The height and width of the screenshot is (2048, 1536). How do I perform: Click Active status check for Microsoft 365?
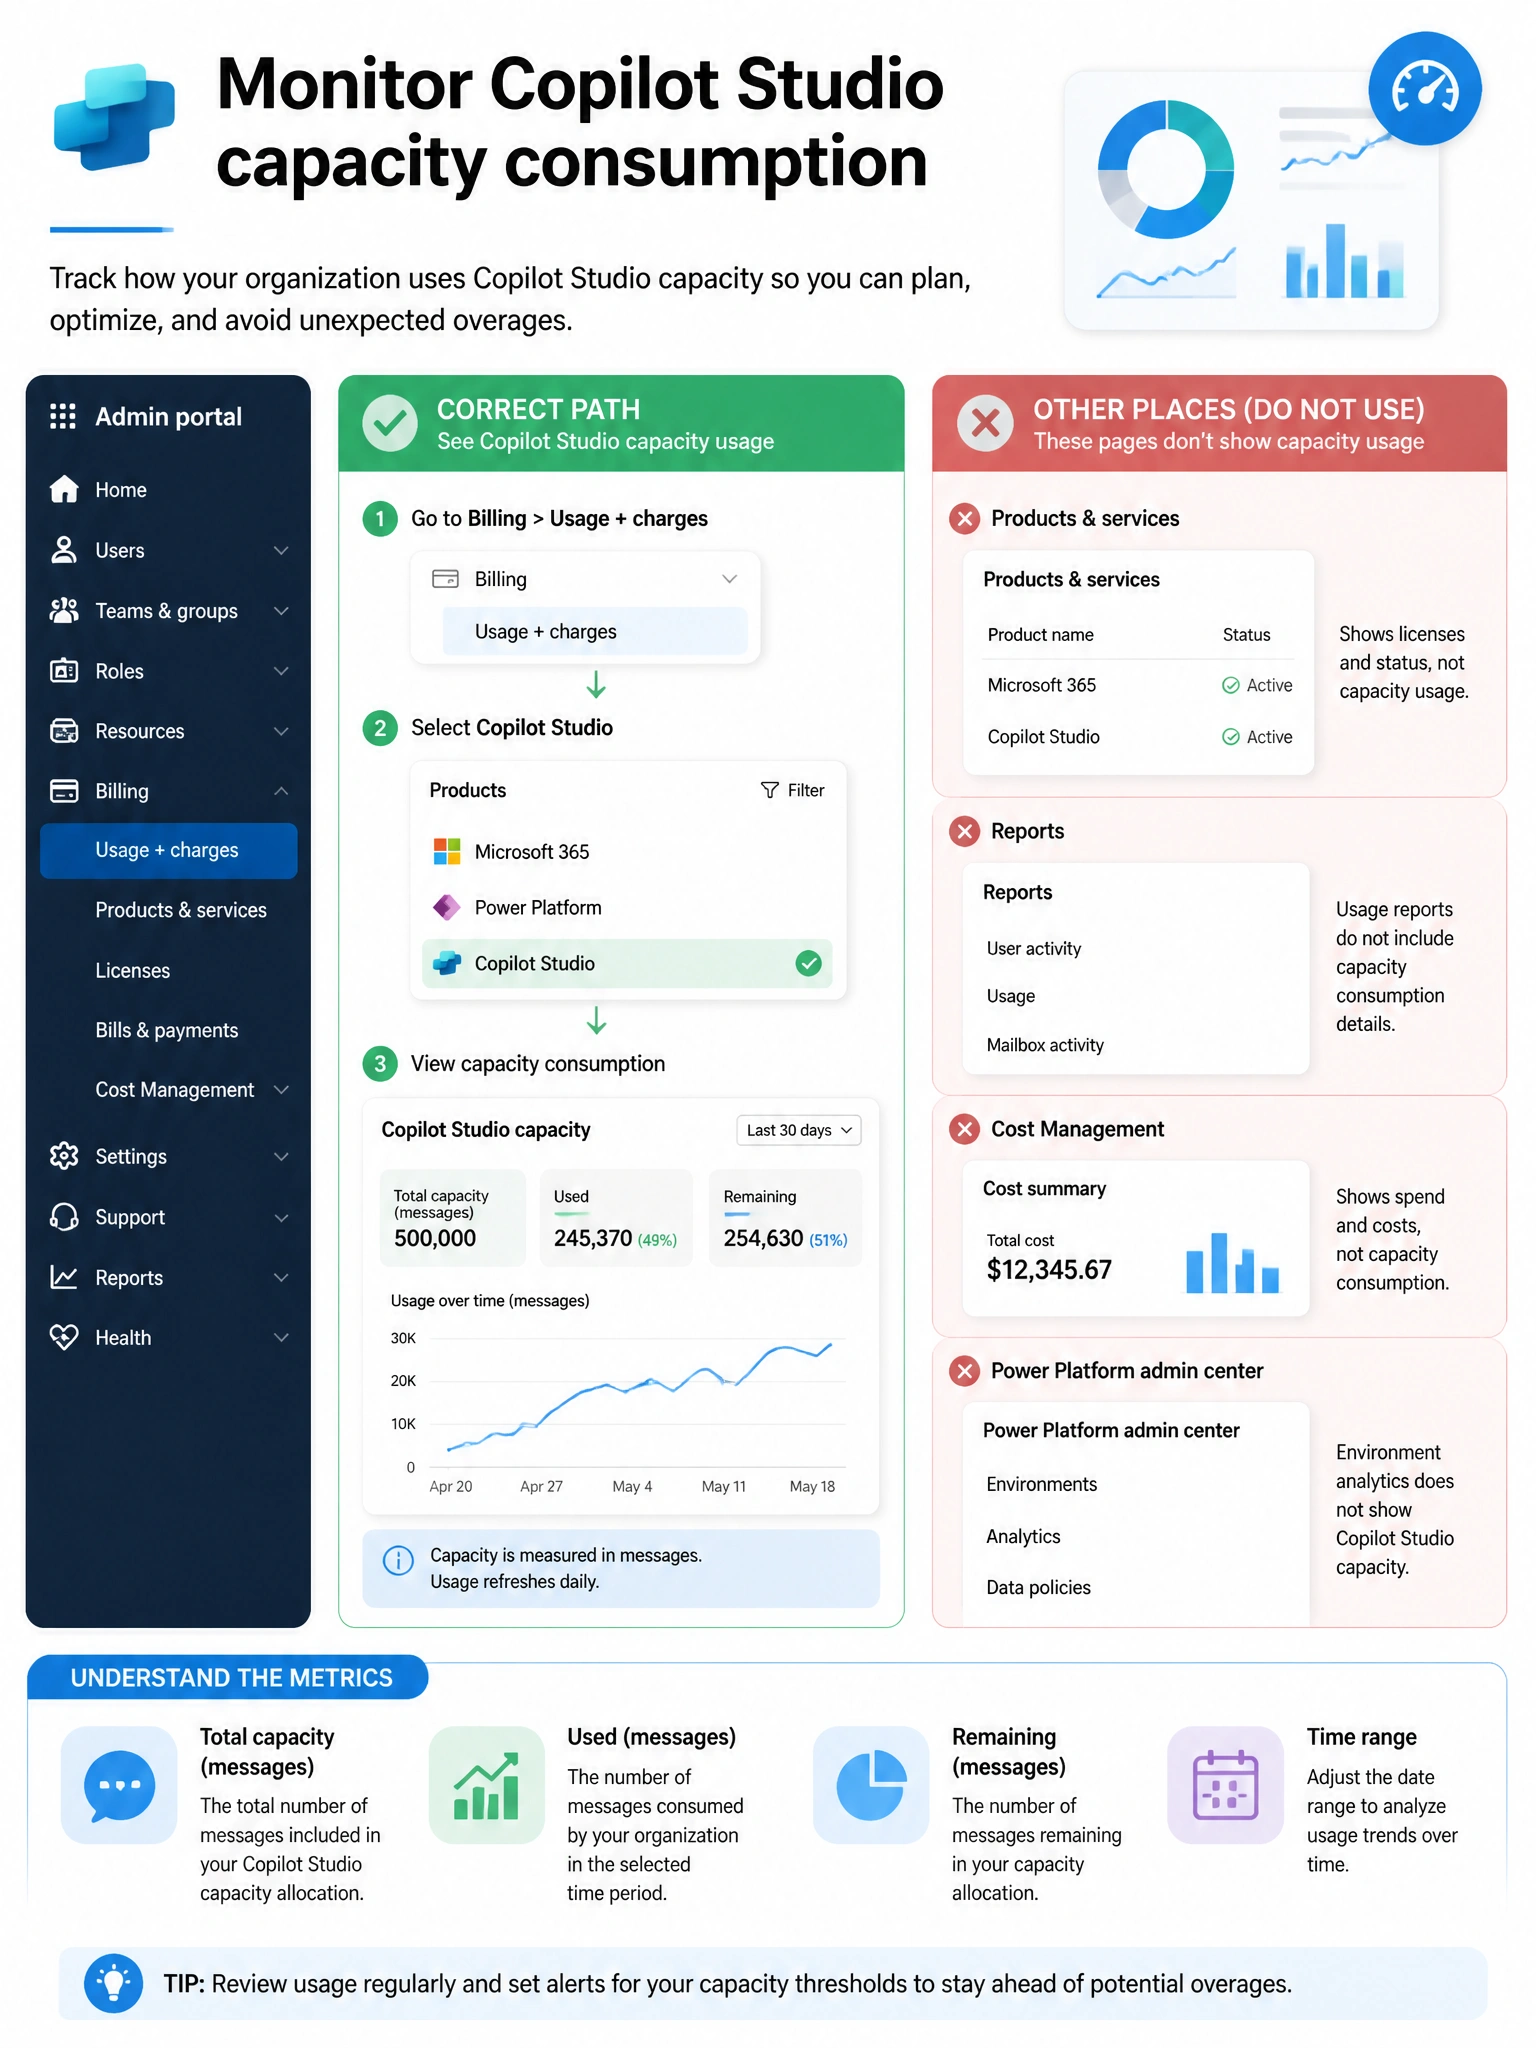click(1231, 685)
